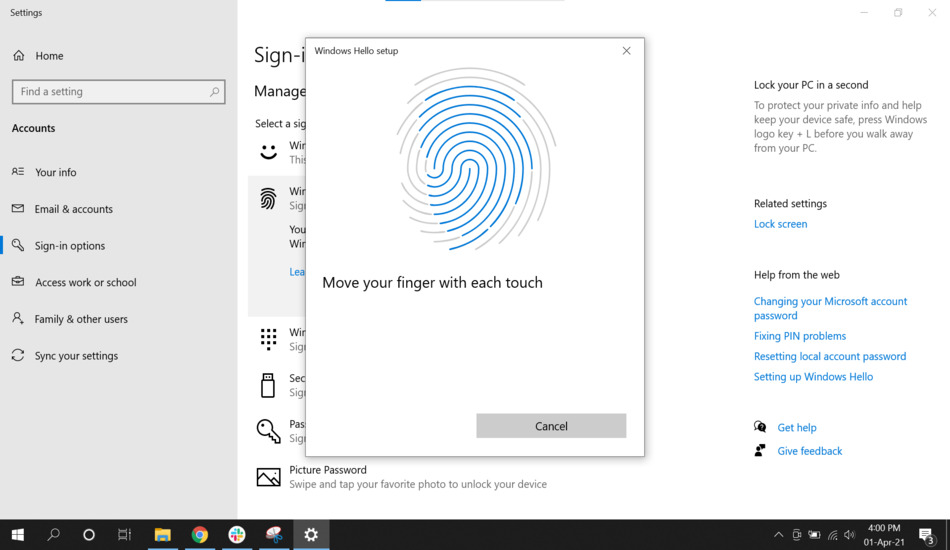Cancel the Windows Hello fingerprint setup
The width and height of the screenshot is (950, 550).
tap(551, 426)
